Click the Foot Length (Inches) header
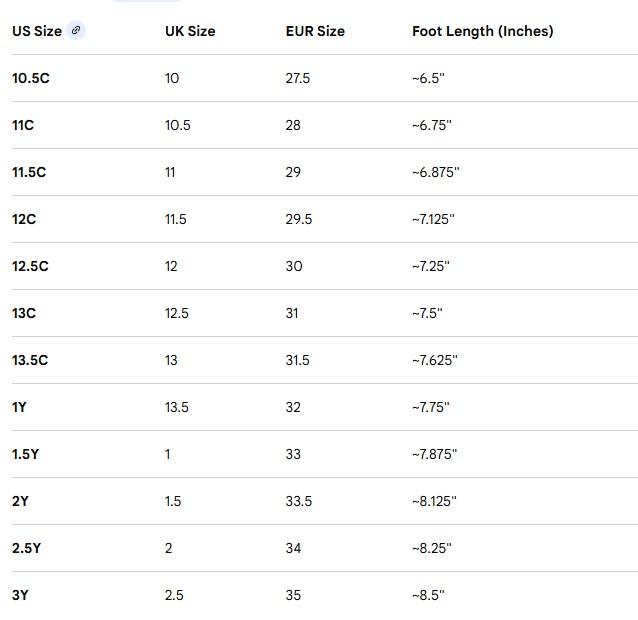Viewport: 638px width, 620px height. [482, 31]
